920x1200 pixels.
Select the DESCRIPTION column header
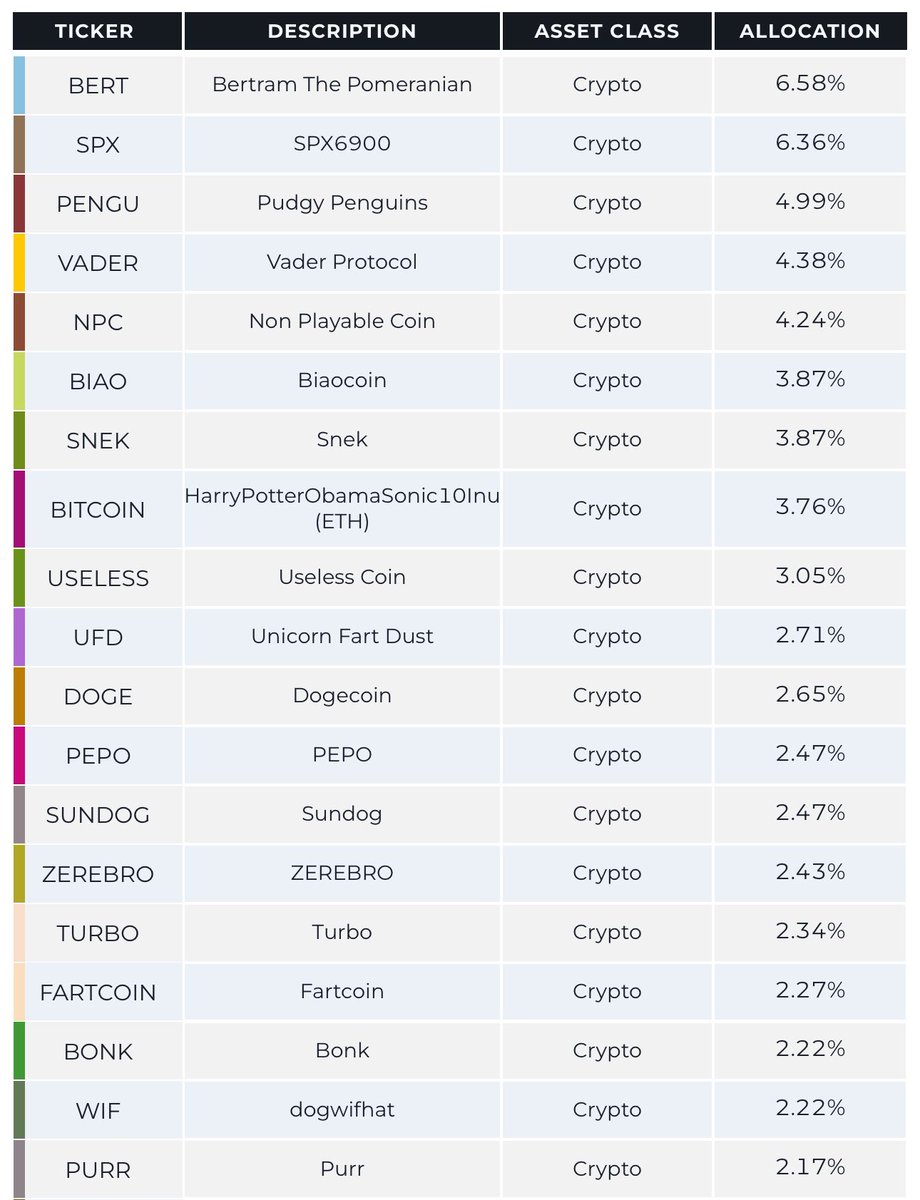[x=342, y=31]
